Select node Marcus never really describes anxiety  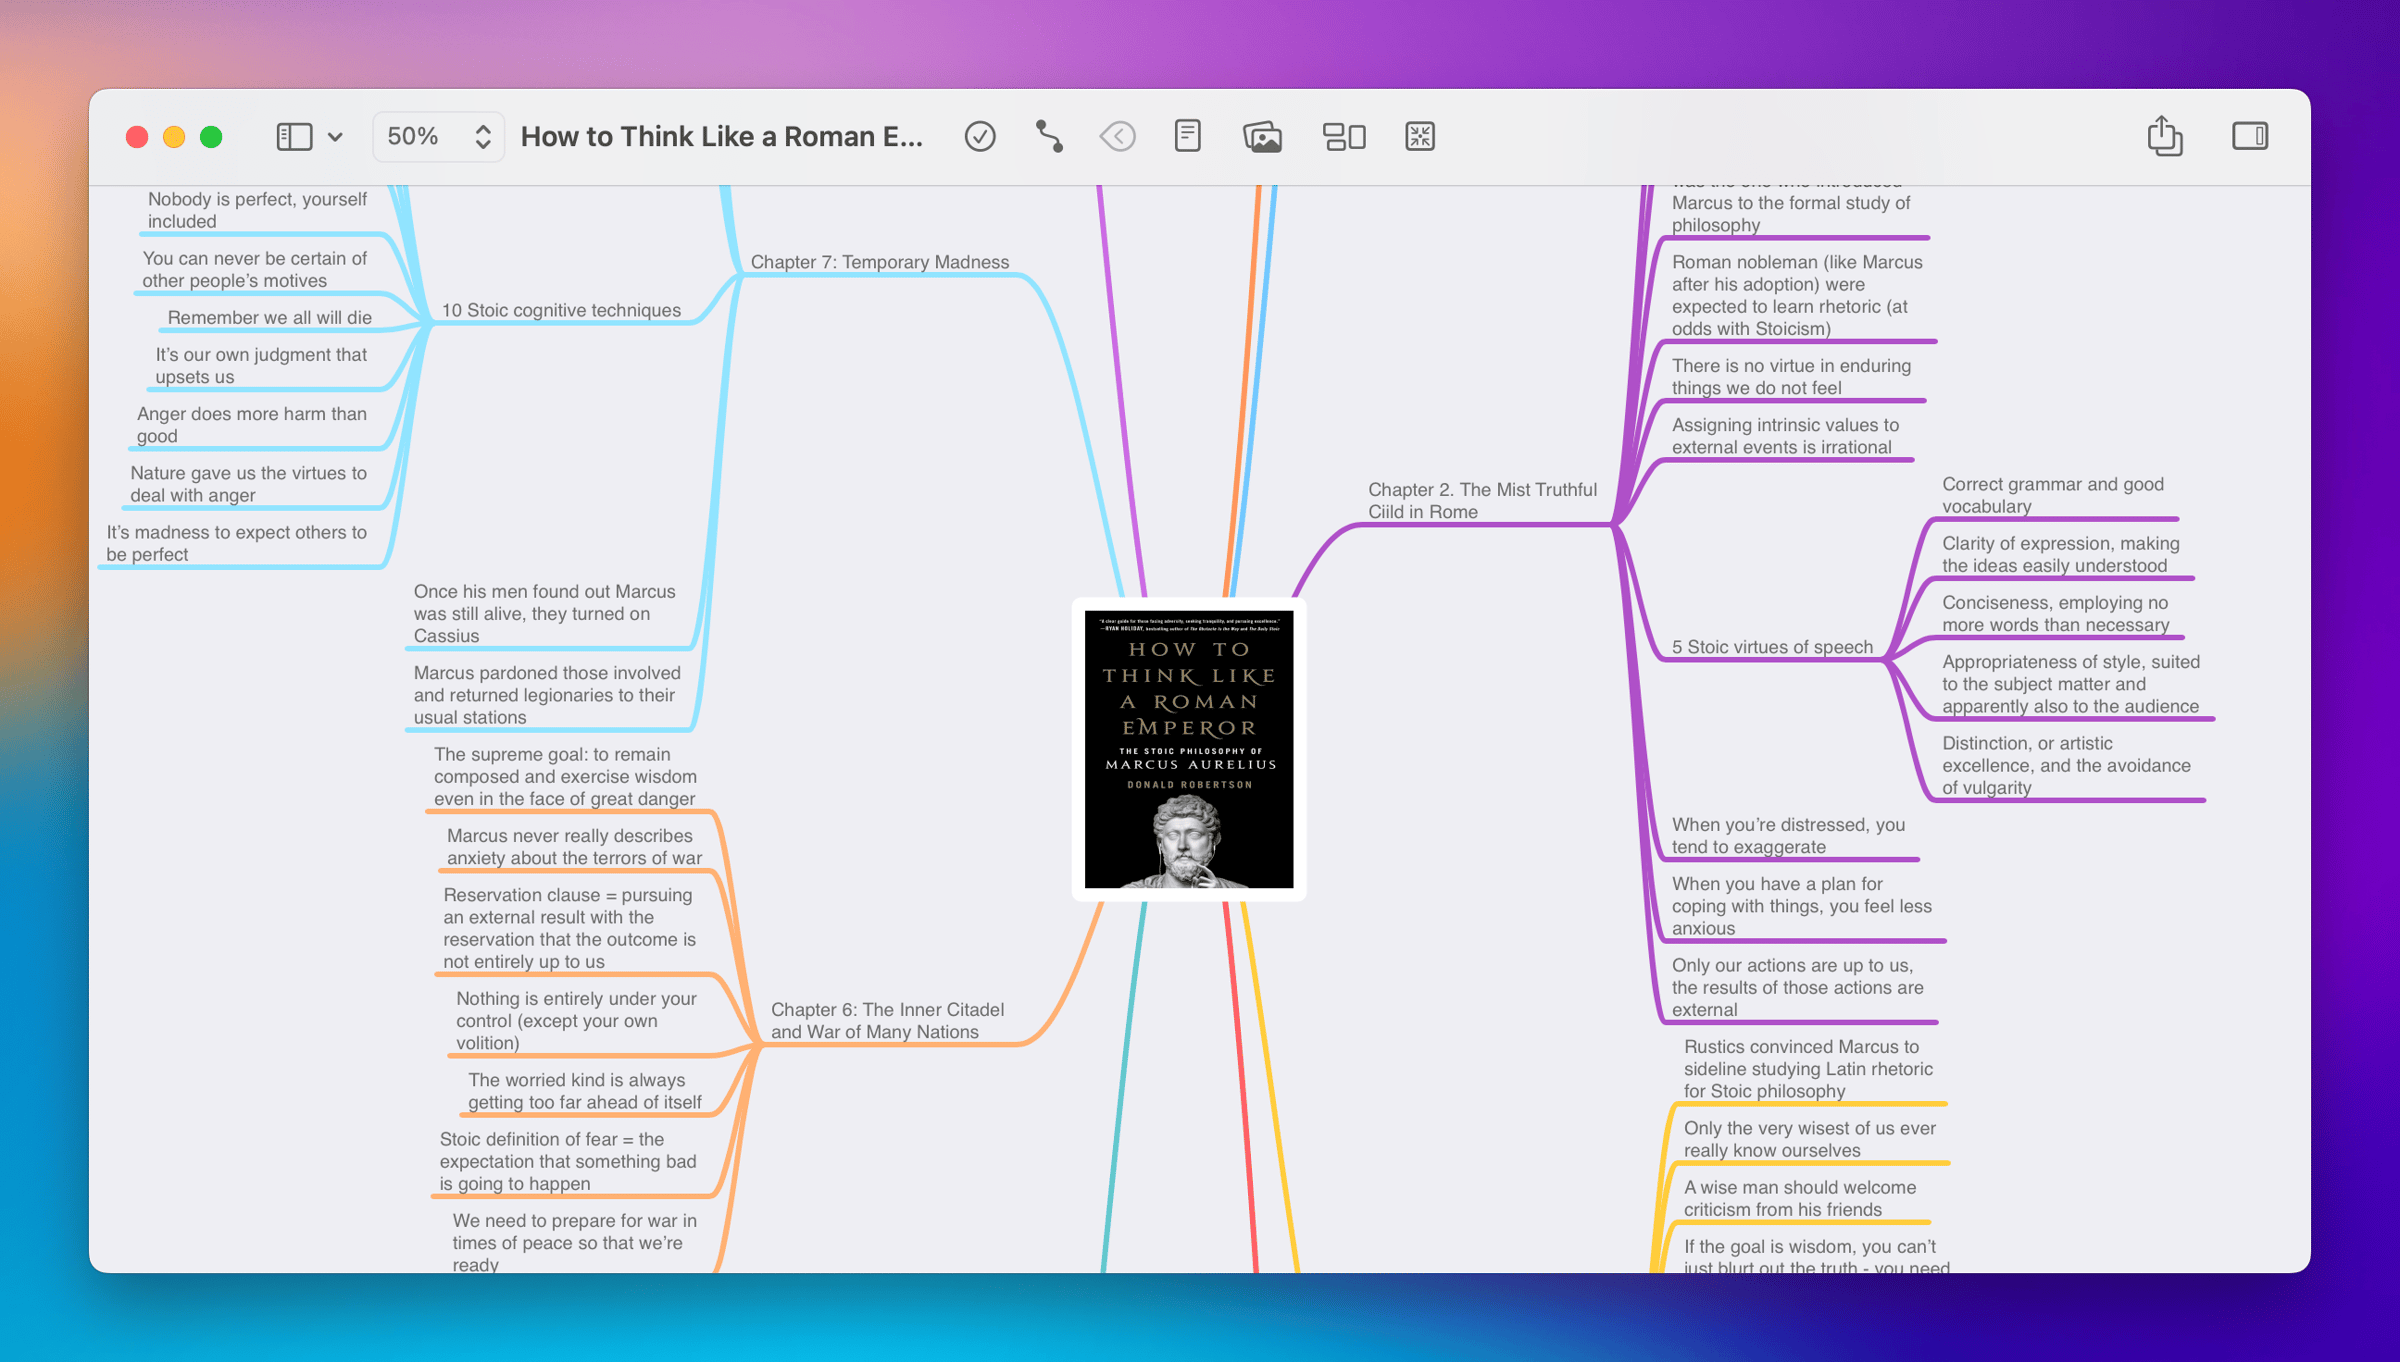point(574,846)
